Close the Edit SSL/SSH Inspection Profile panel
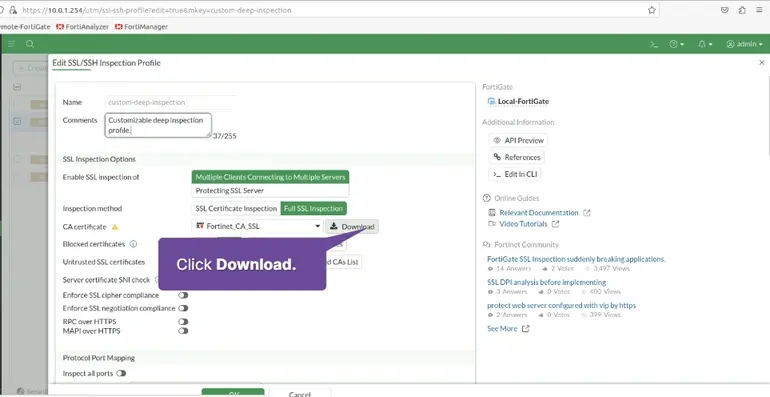The width and height of the screenshot is (770, 397). (762, 62)
